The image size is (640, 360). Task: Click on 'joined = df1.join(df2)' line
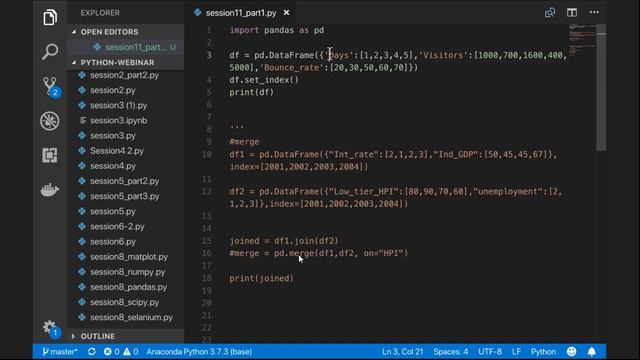(x=284, y=241)
